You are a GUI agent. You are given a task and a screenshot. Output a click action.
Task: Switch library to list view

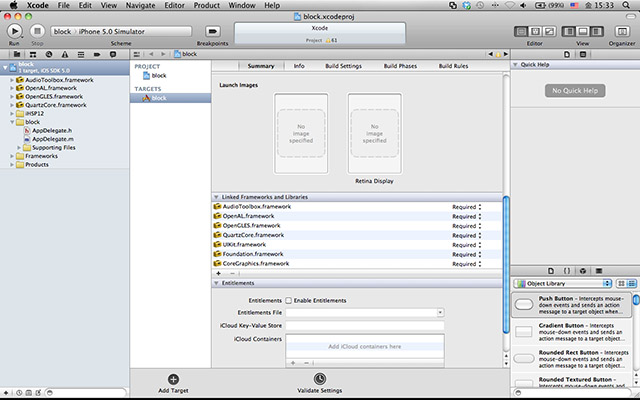[631, 283]
